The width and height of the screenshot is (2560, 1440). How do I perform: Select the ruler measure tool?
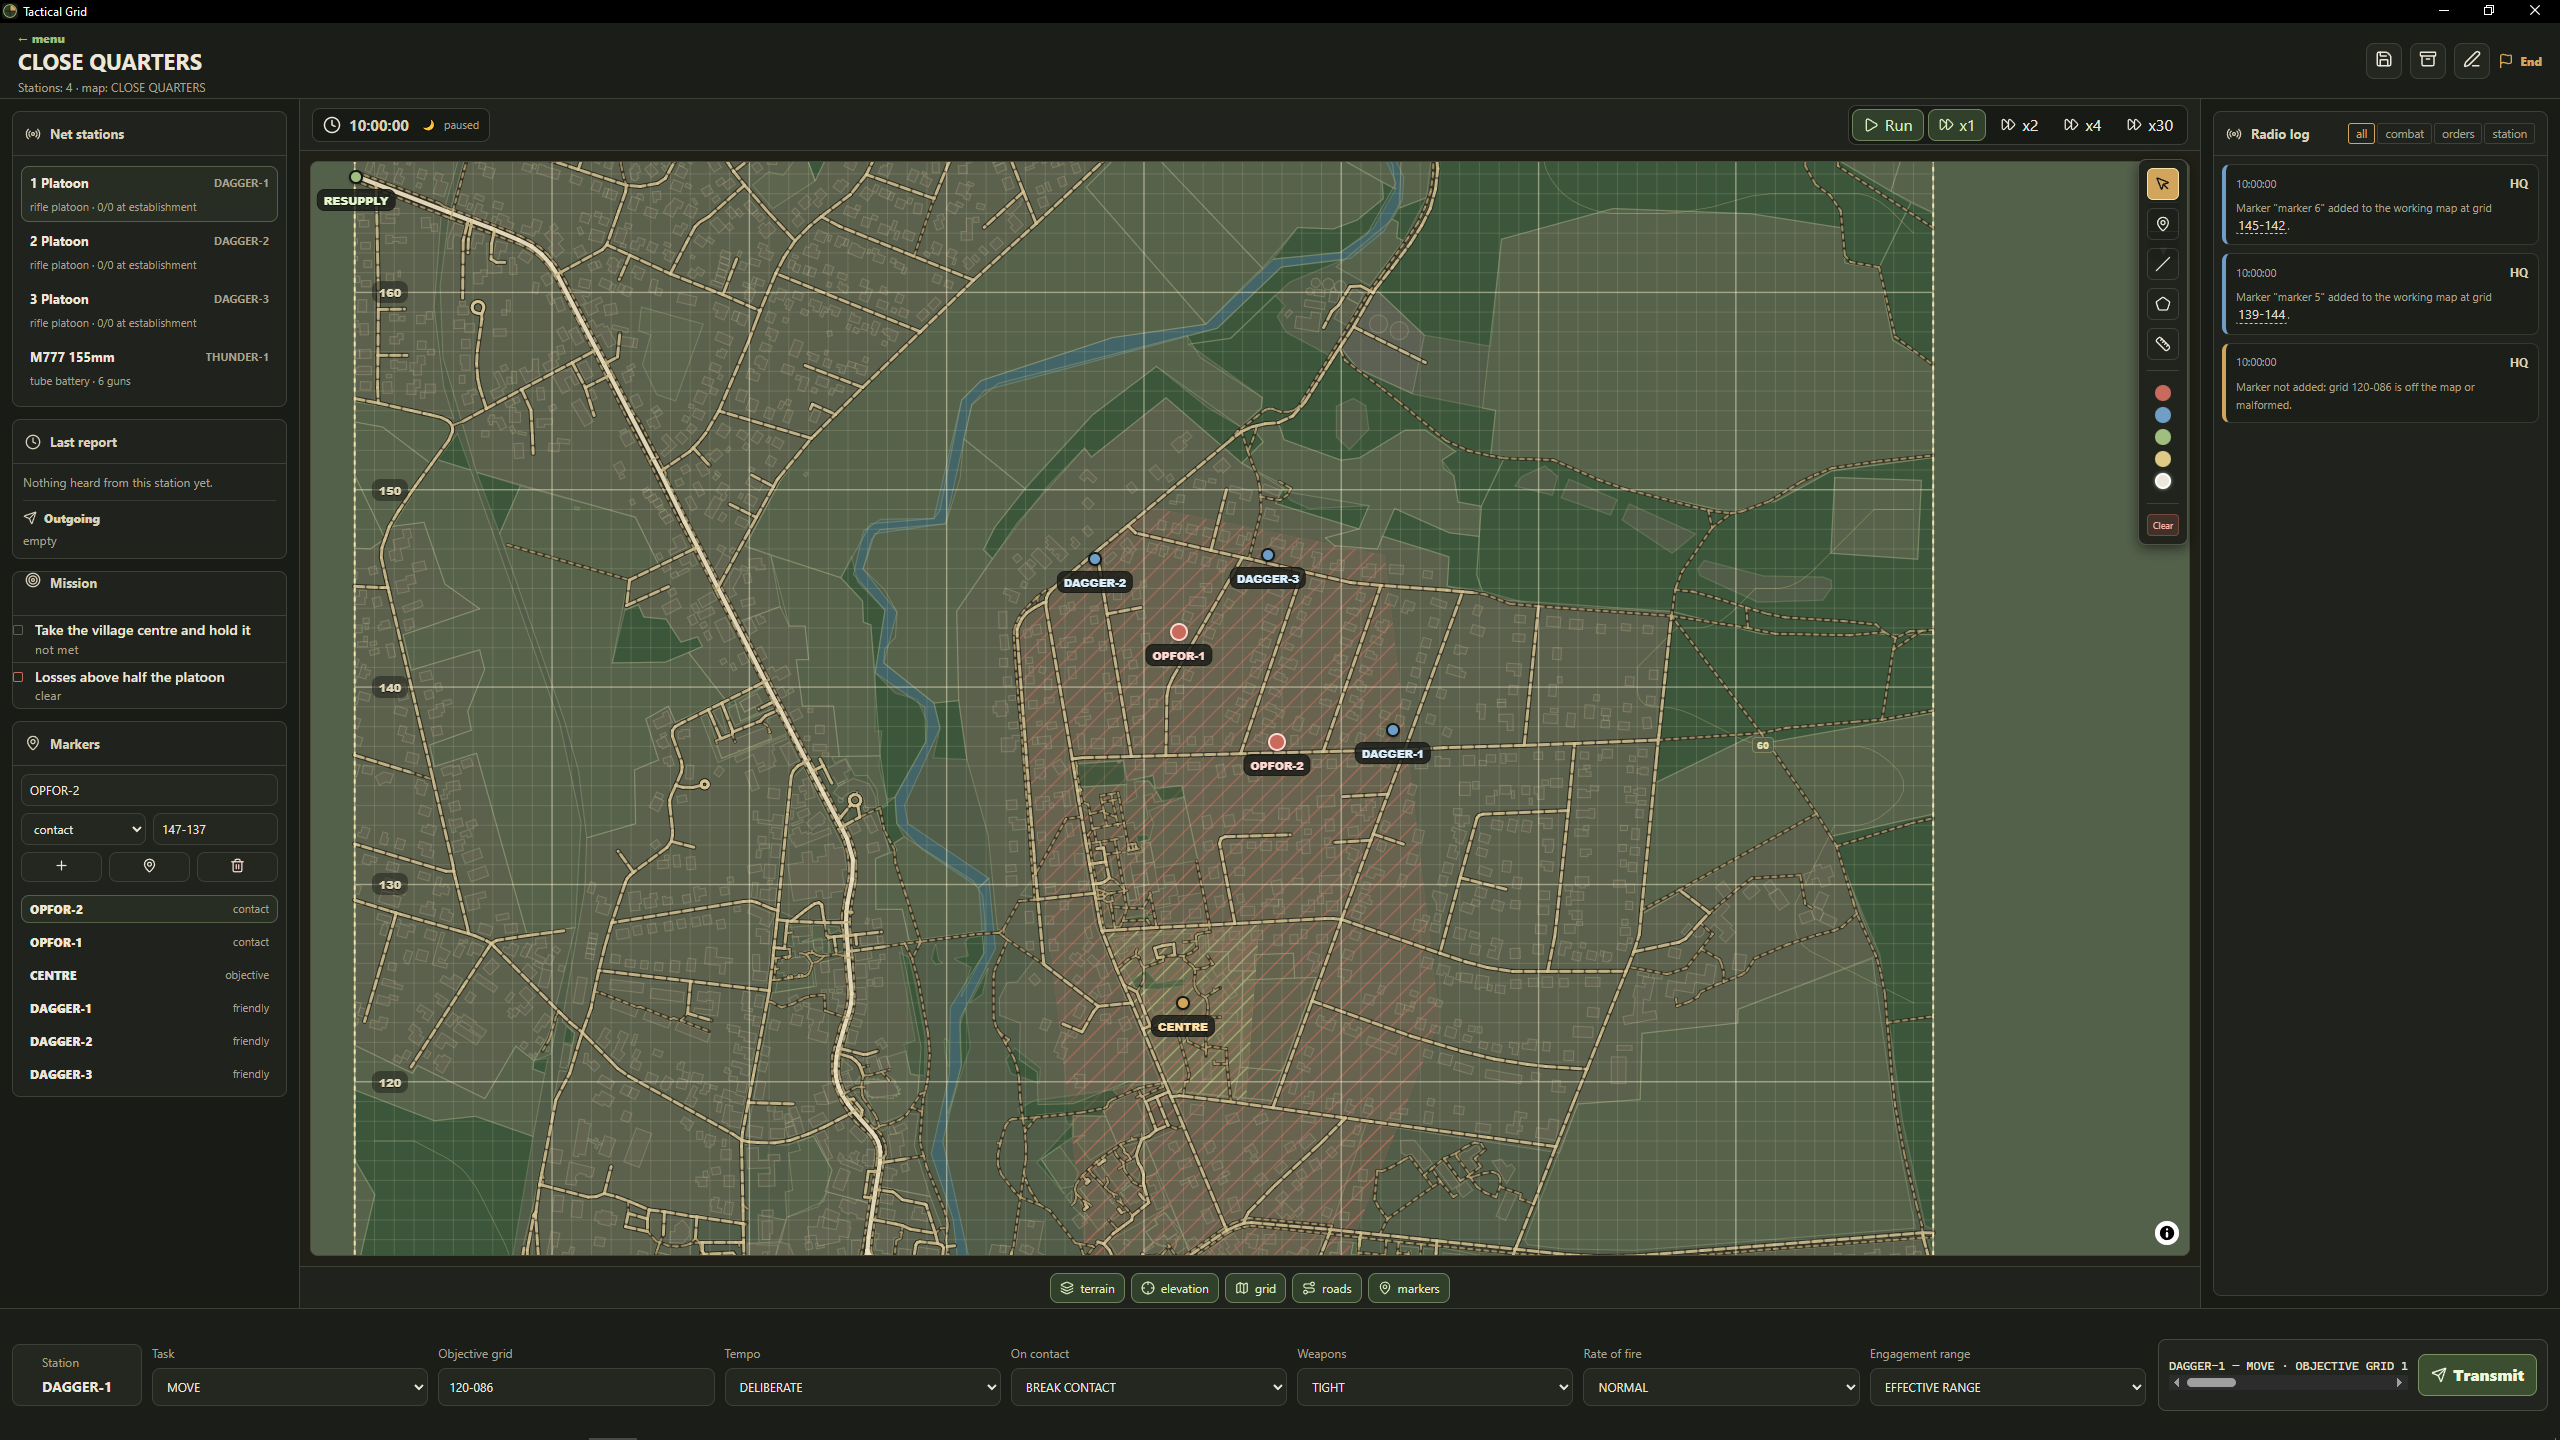click(2162, 344)
